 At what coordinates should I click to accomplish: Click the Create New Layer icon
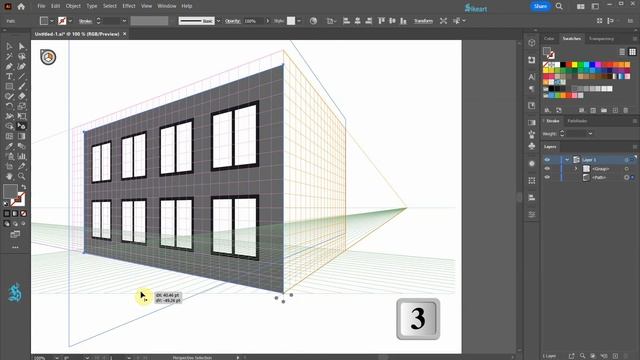[x=616, y=356]
